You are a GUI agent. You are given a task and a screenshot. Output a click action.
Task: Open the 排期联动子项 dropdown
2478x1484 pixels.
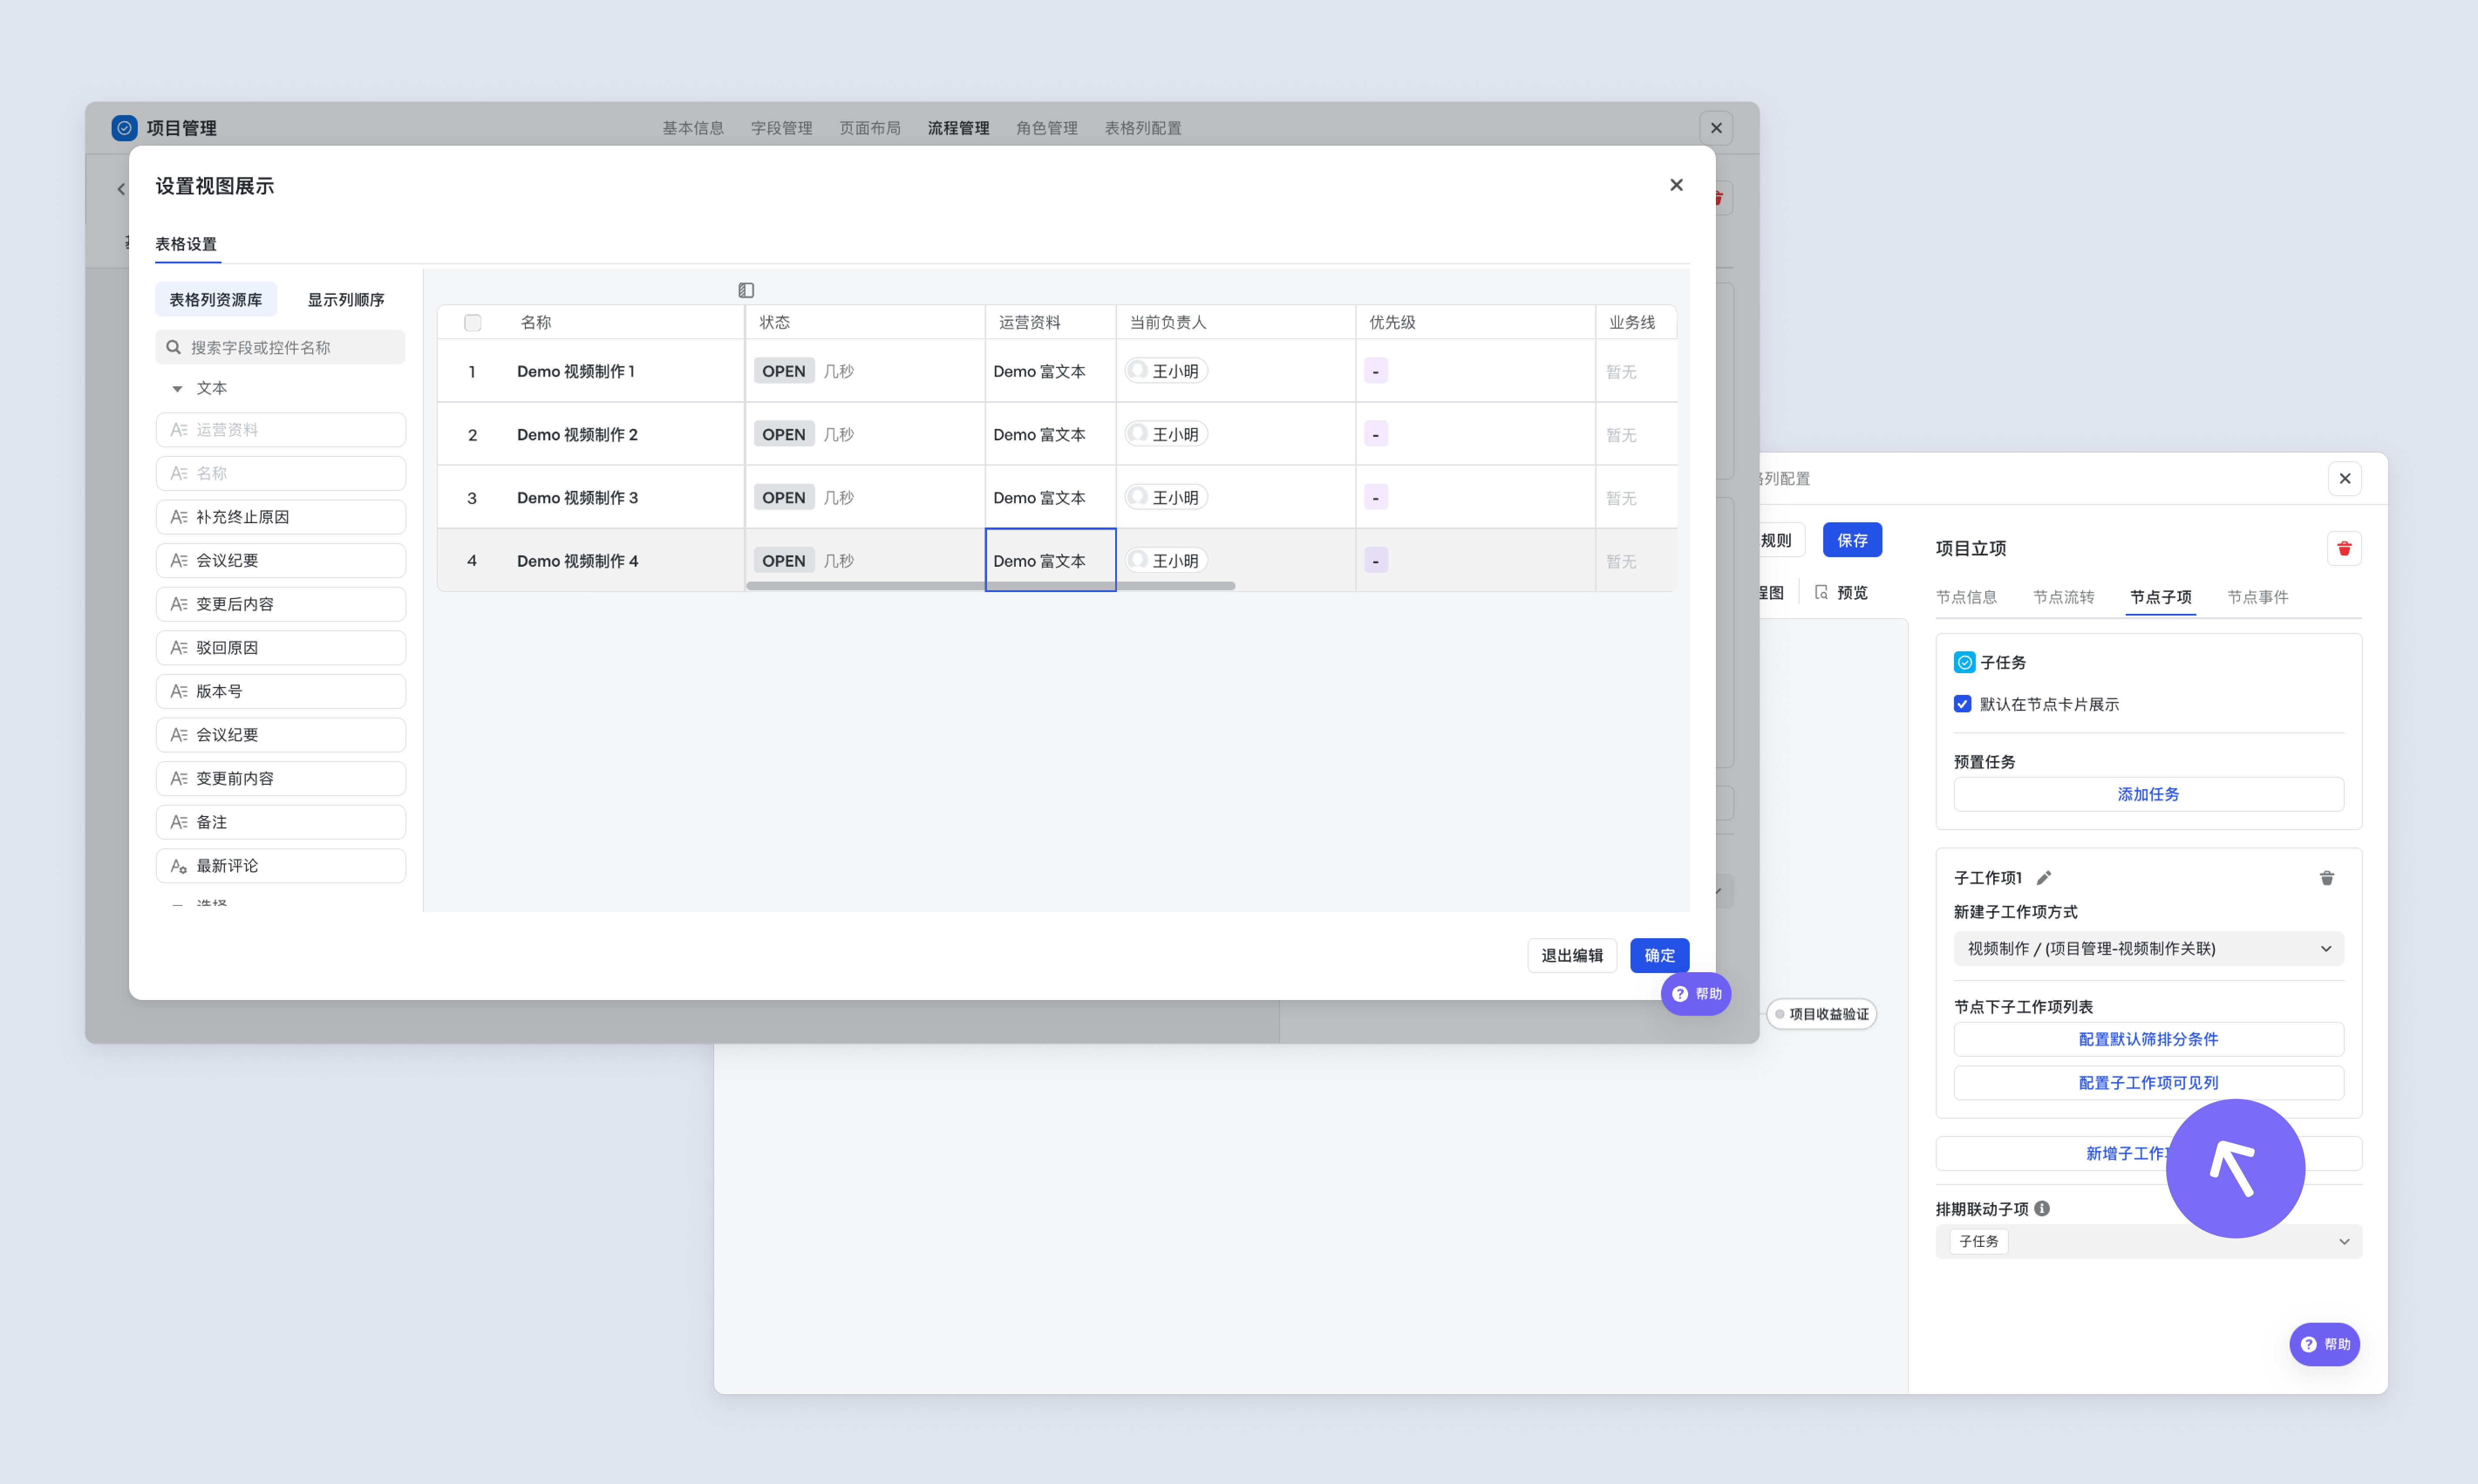click(2148, 1241)
